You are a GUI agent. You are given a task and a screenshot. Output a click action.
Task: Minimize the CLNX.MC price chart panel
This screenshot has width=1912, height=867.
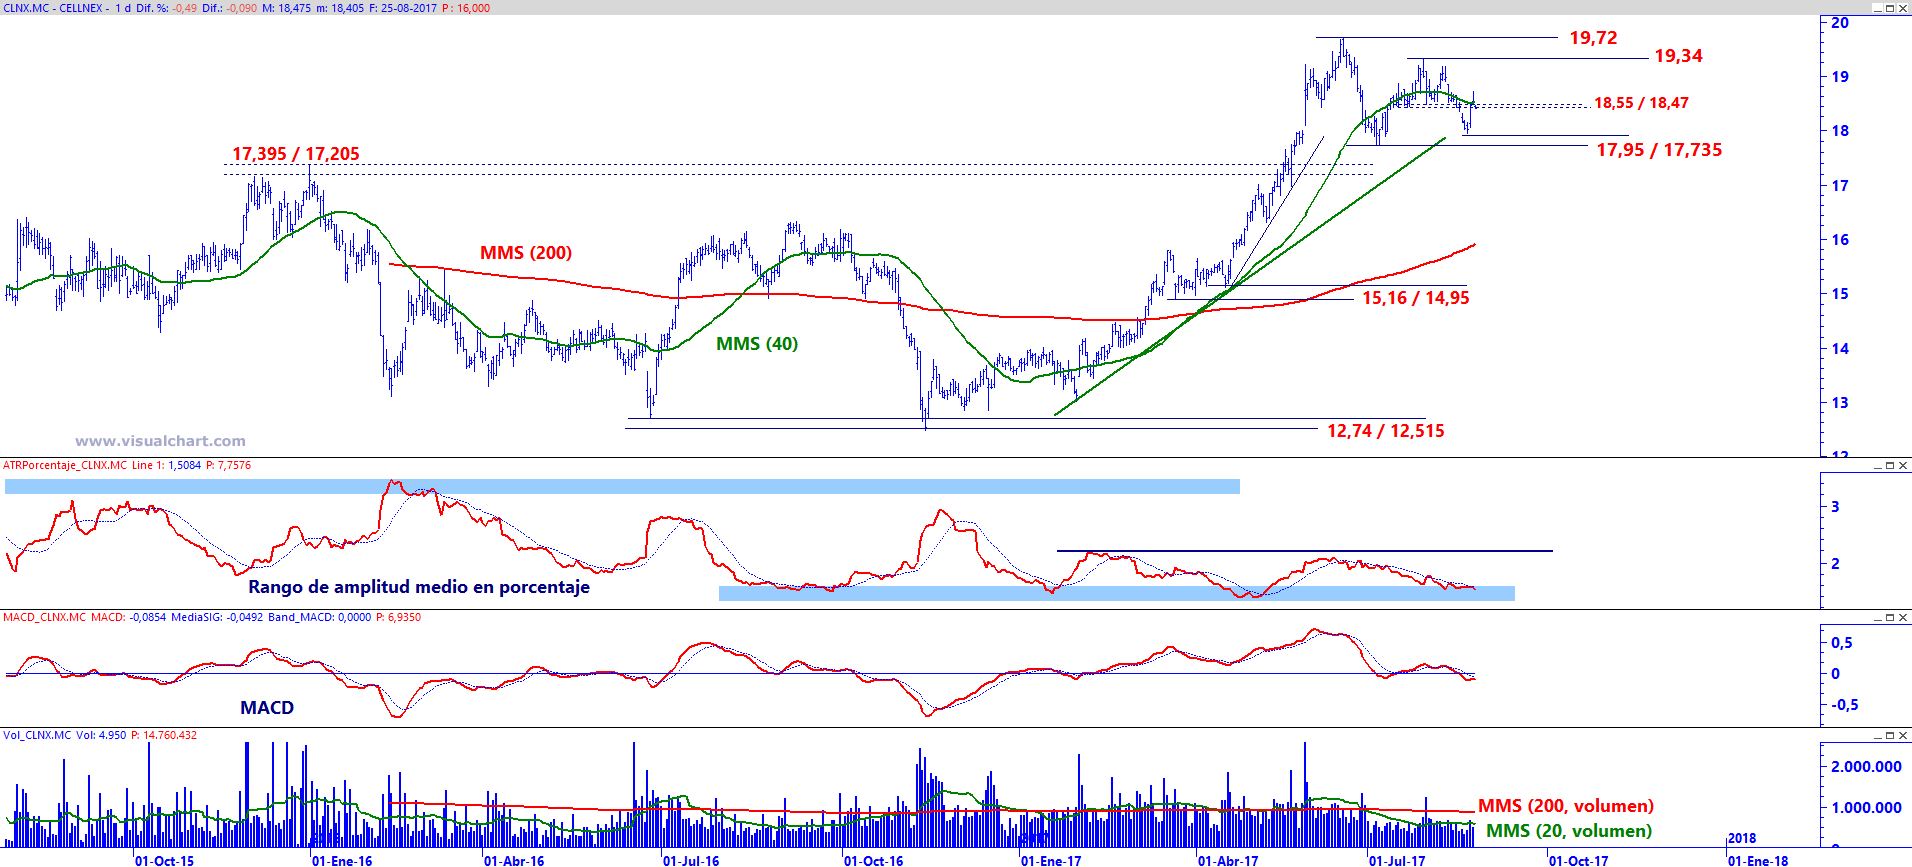1877,8
